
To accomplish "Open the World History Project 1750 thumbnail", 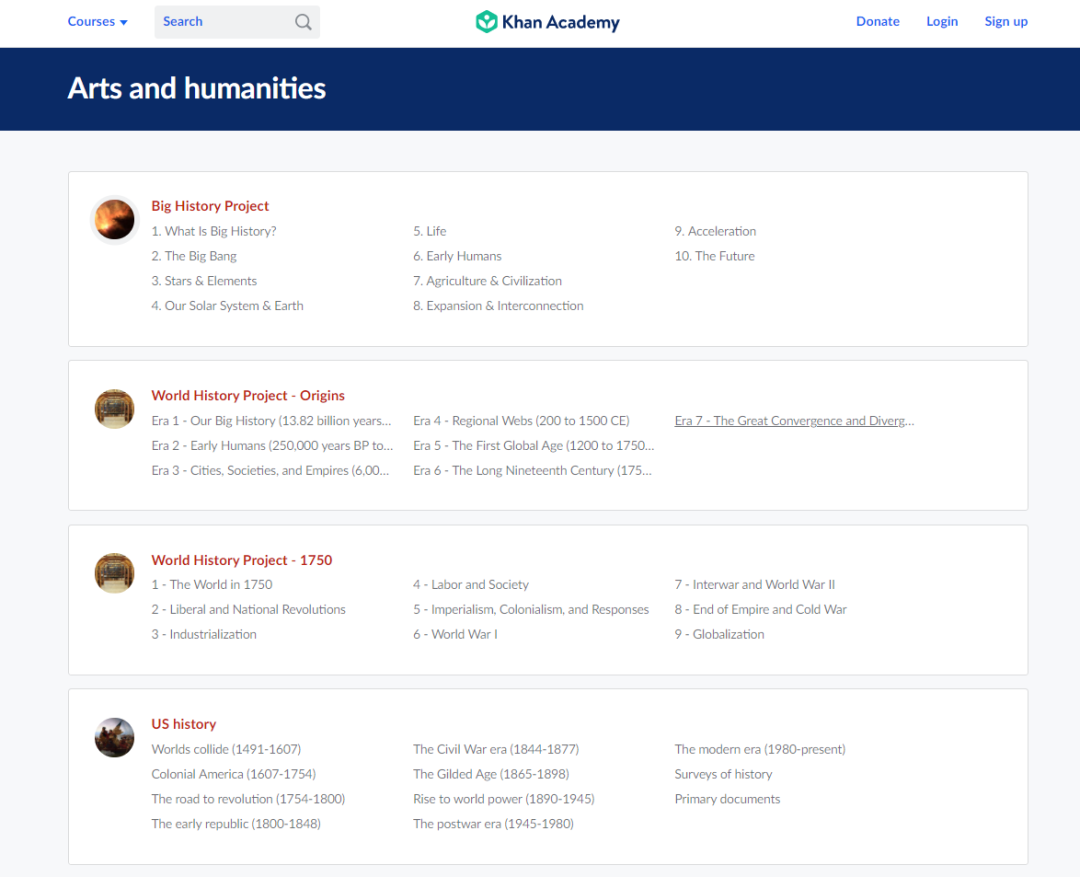I will click(114, 573).
